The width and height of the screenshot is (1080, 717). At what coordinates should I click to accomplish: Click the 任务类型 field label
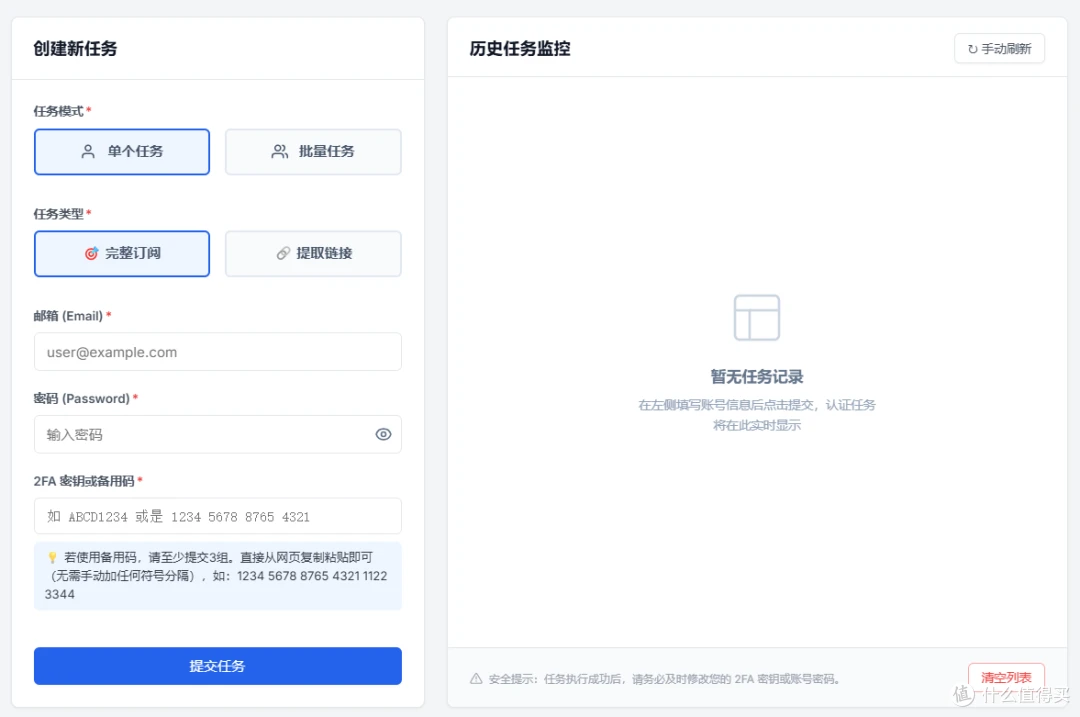[x=59, y=214]
